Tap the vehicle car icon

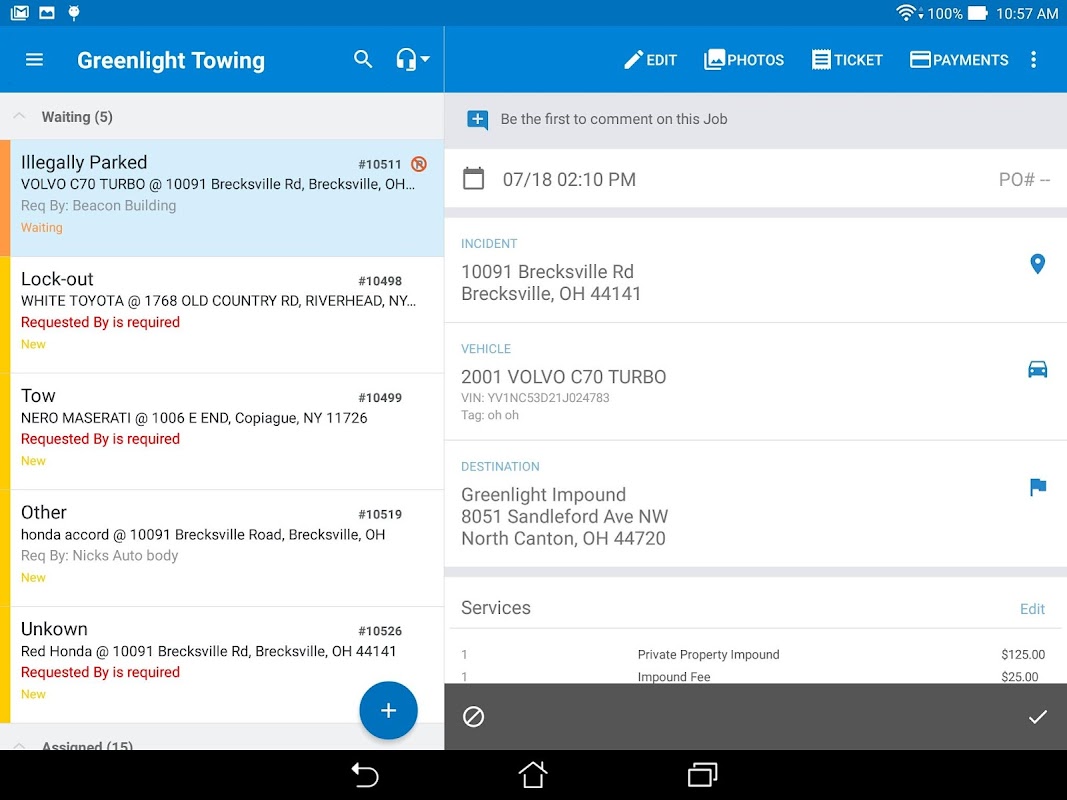pyautogui.click(x=1037, y=369)
